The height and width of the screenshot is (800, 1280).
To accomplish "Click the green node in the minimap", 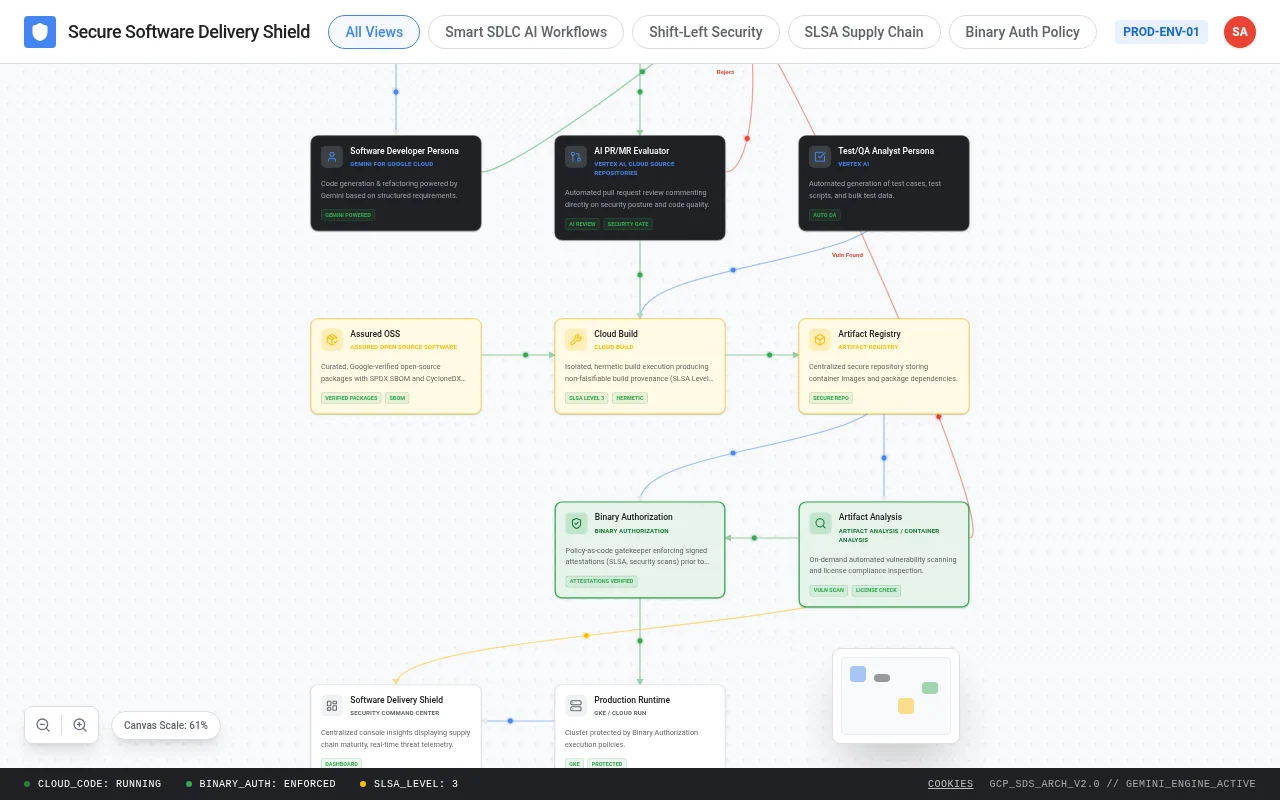I will point(930,688).
